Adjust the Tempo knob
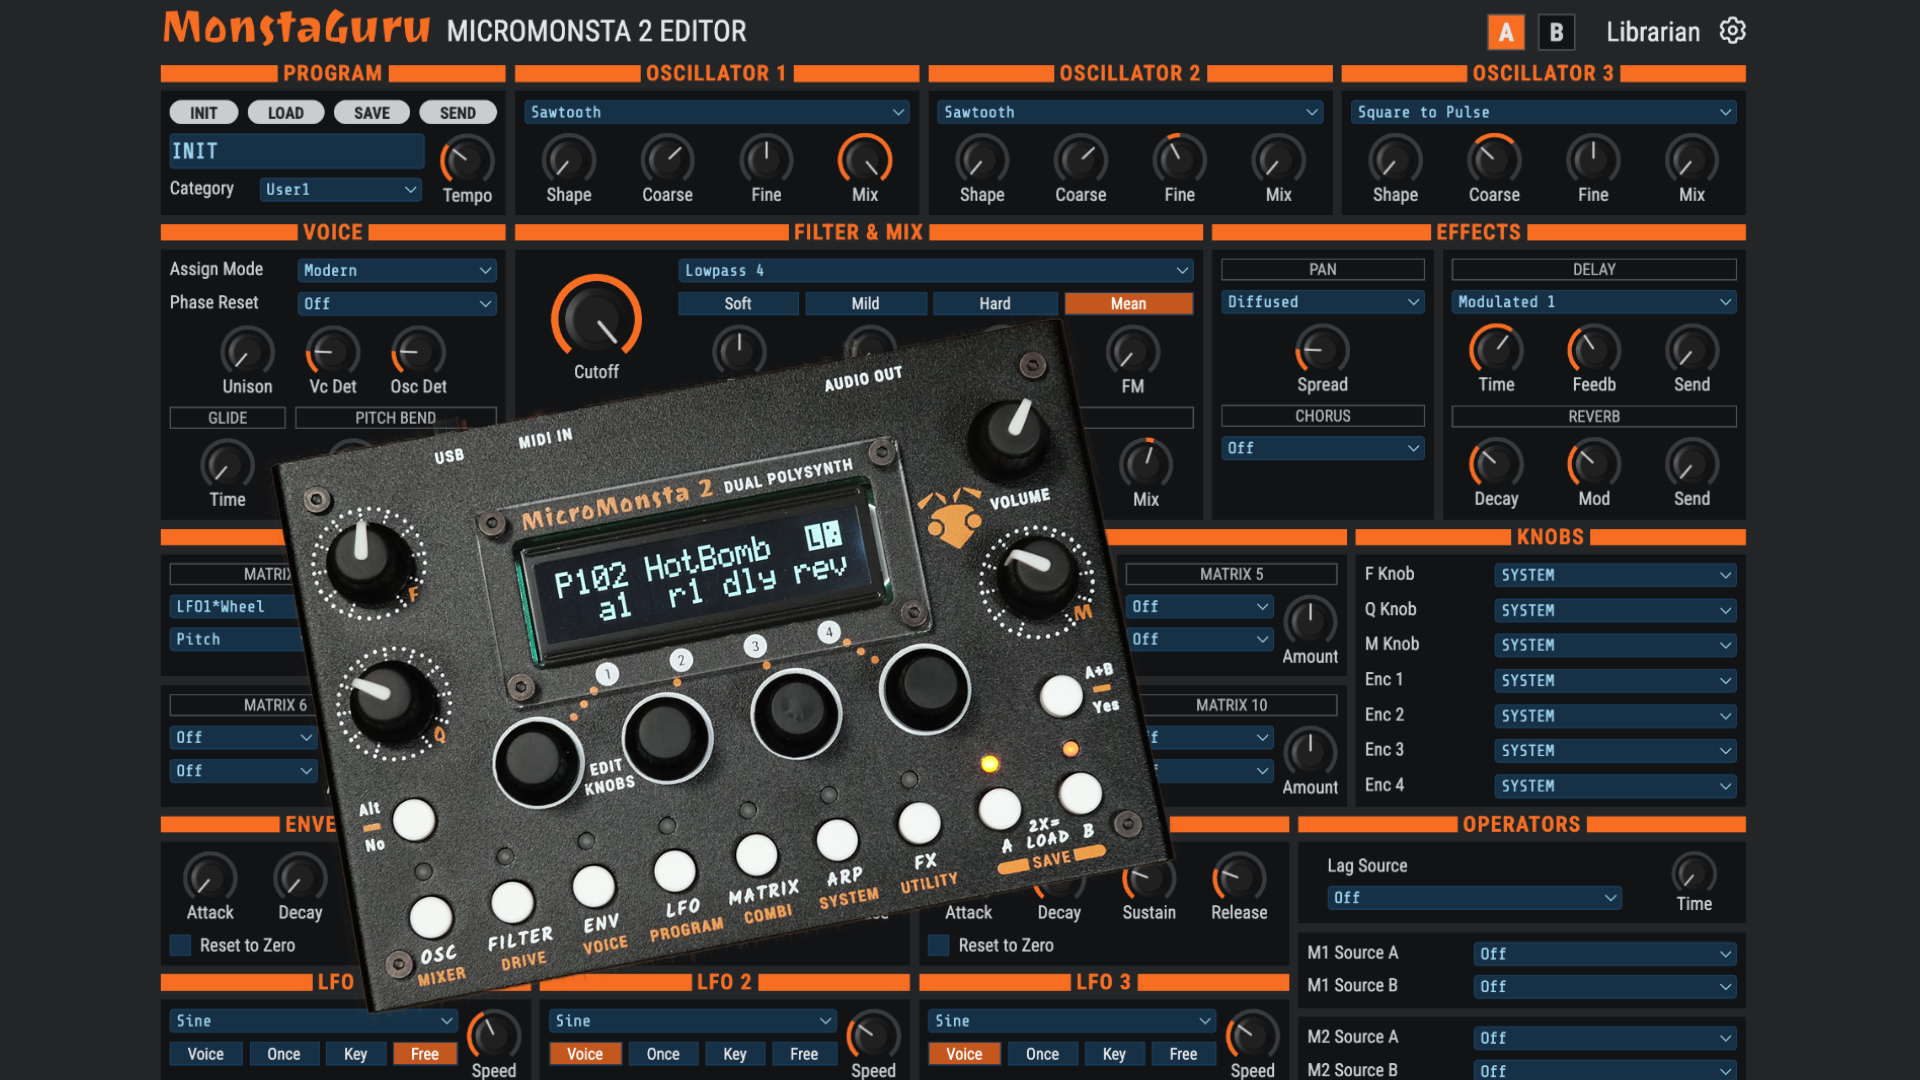Screen dimensions: 1920x1080 [x=467, y=160]
